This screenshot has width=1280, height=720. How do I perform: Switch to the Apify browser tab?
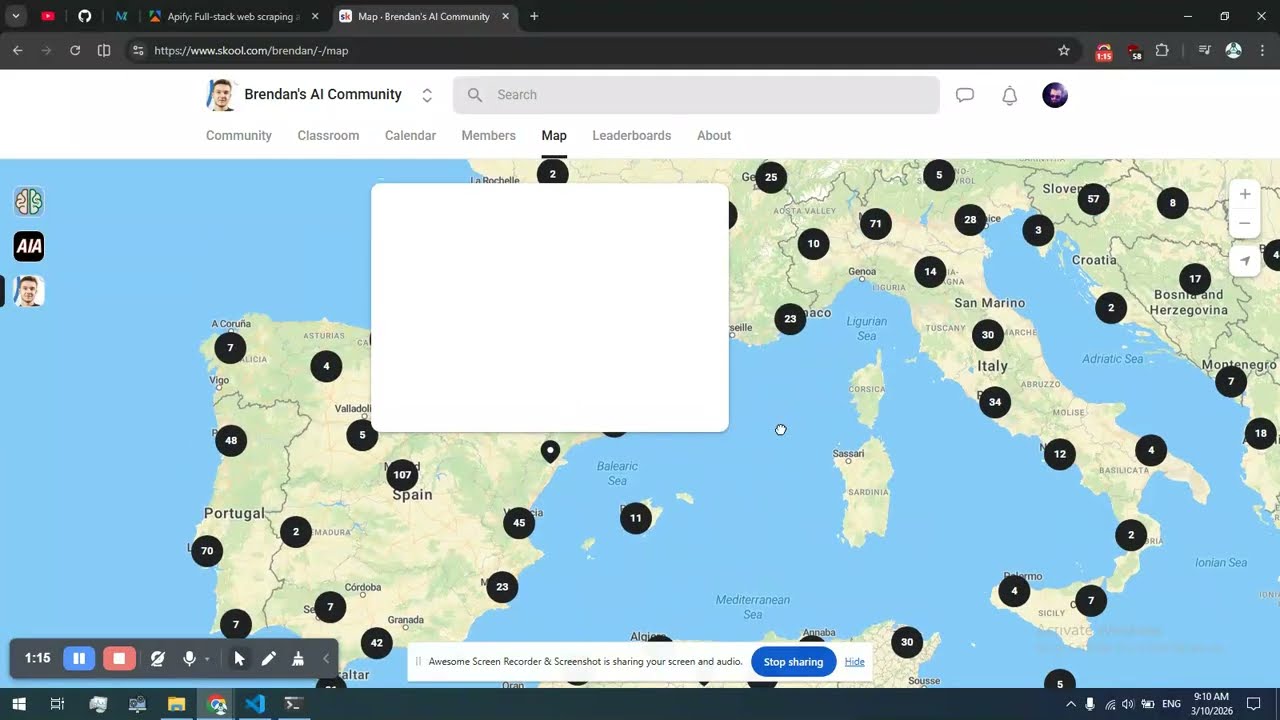235,16
